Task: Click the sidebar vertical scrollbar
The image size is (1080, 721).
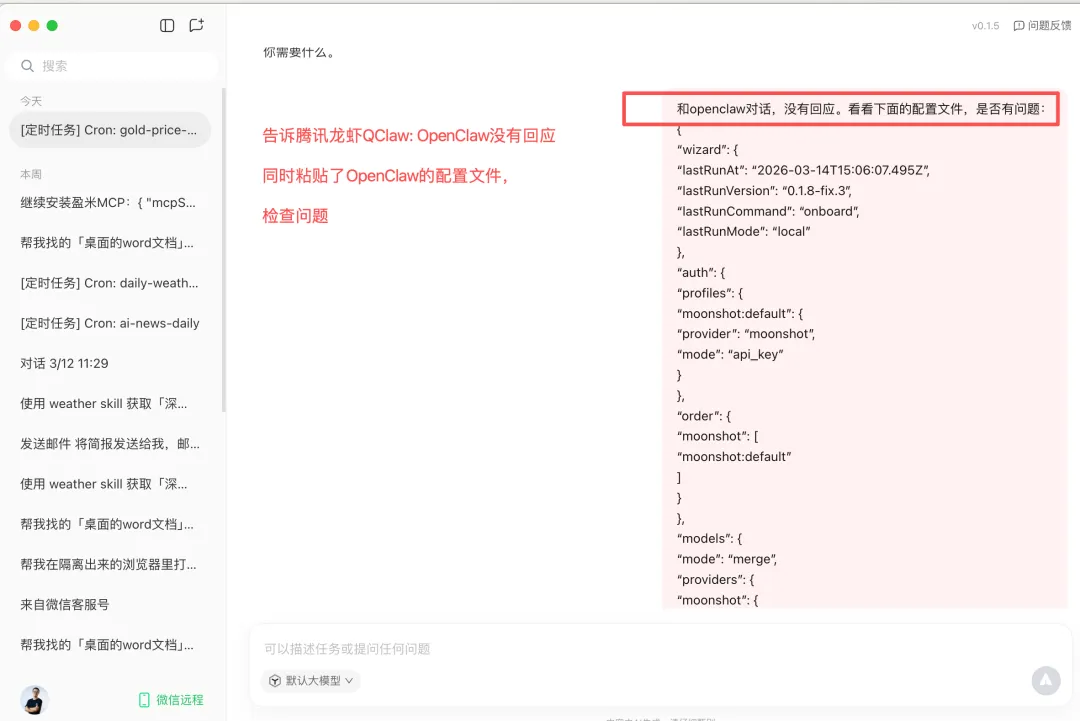Action: 223,250
